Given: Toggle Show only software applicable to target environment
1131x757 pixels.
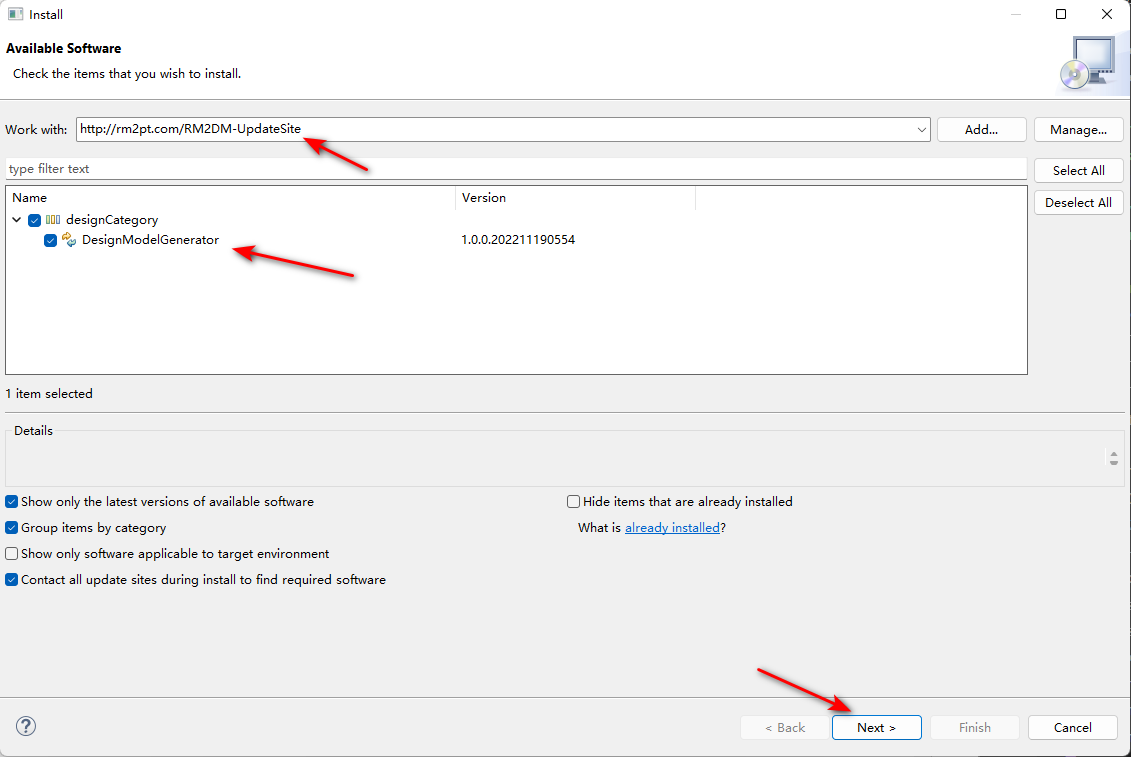Looking at the screenshot, I should [12, 553].
